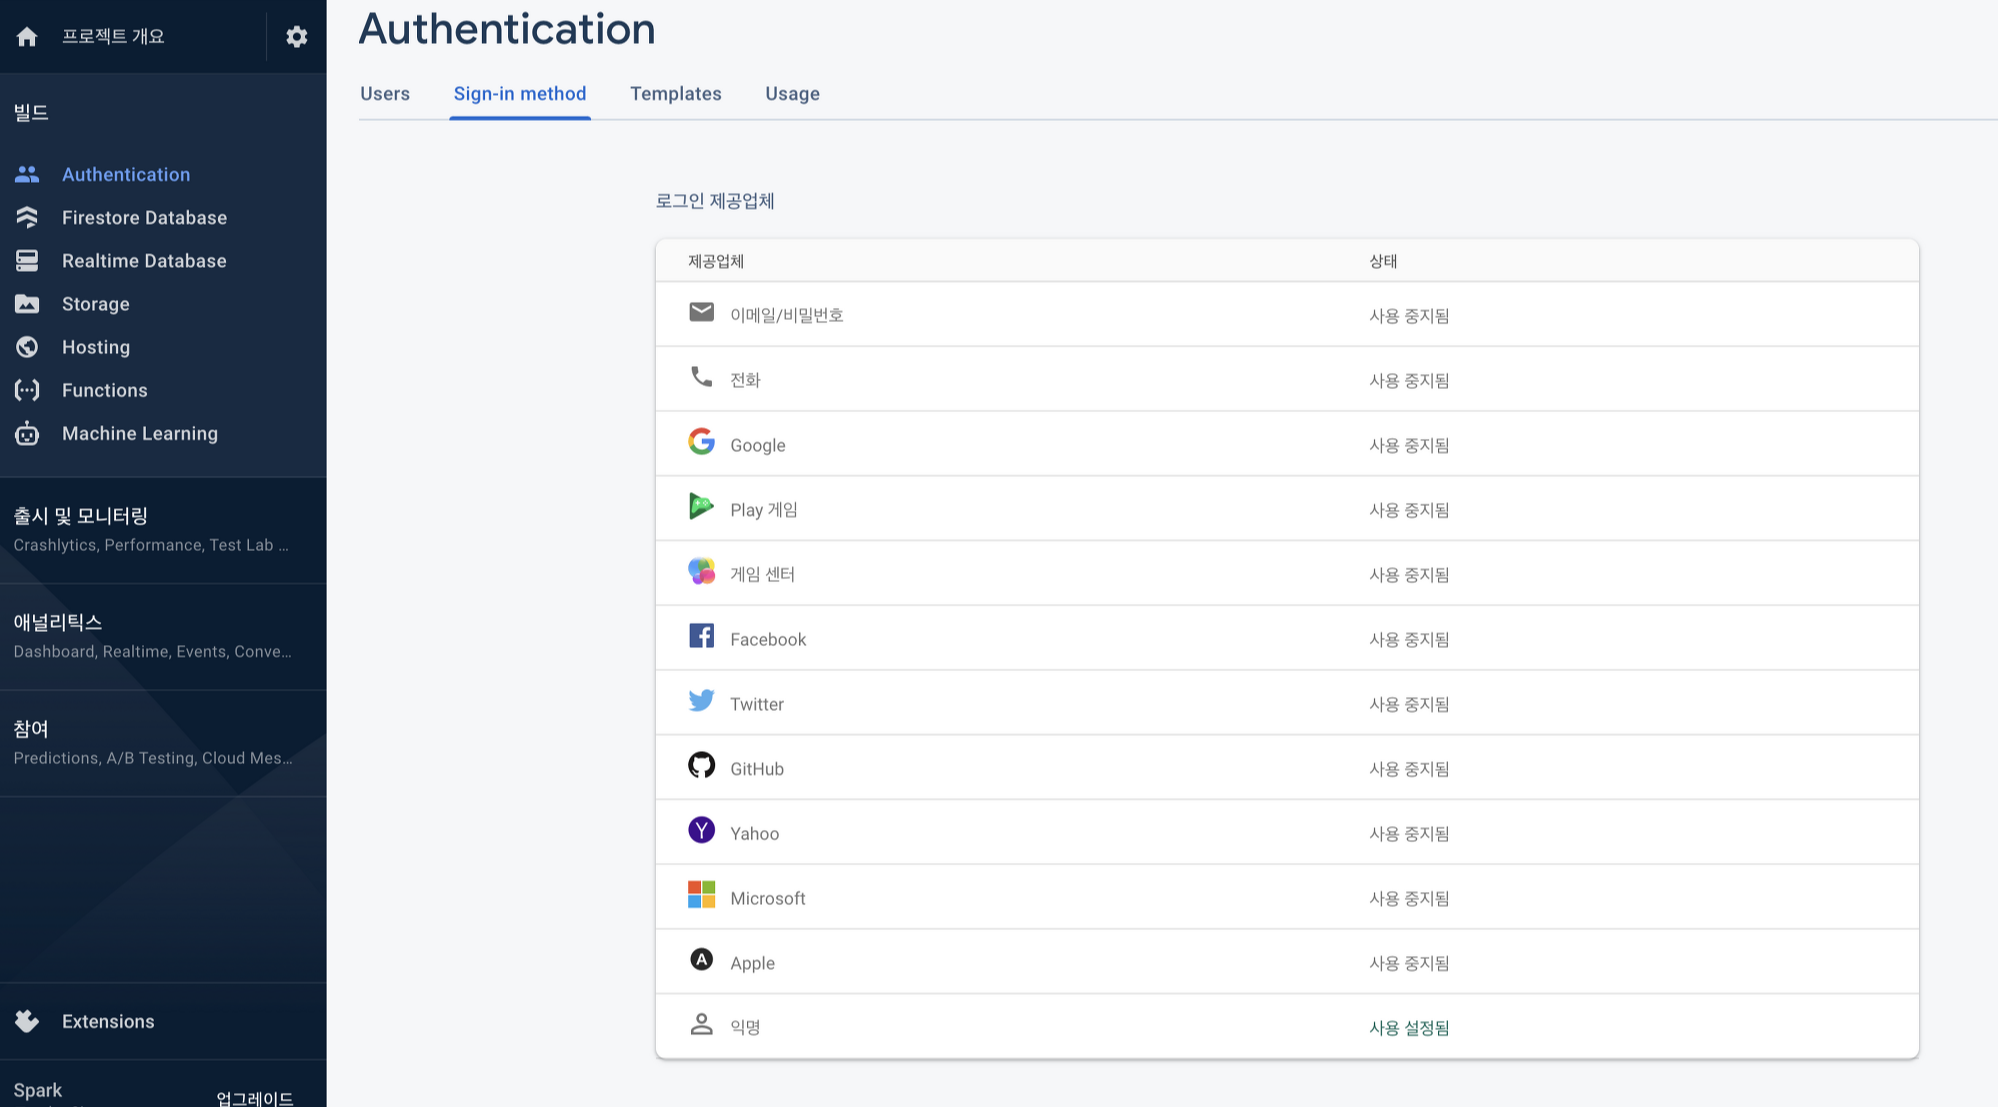Image resolution: width=1998 pixels, height=1107 pixels.
Task: Click the Twitter bird icon
Action: 702,700
